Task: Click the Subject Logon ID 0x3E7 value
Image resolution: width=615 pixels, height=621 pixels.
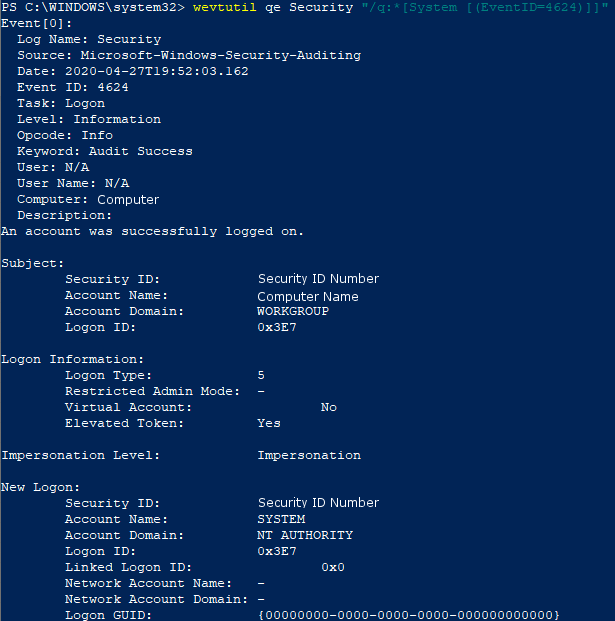Action: pos(277,328)
